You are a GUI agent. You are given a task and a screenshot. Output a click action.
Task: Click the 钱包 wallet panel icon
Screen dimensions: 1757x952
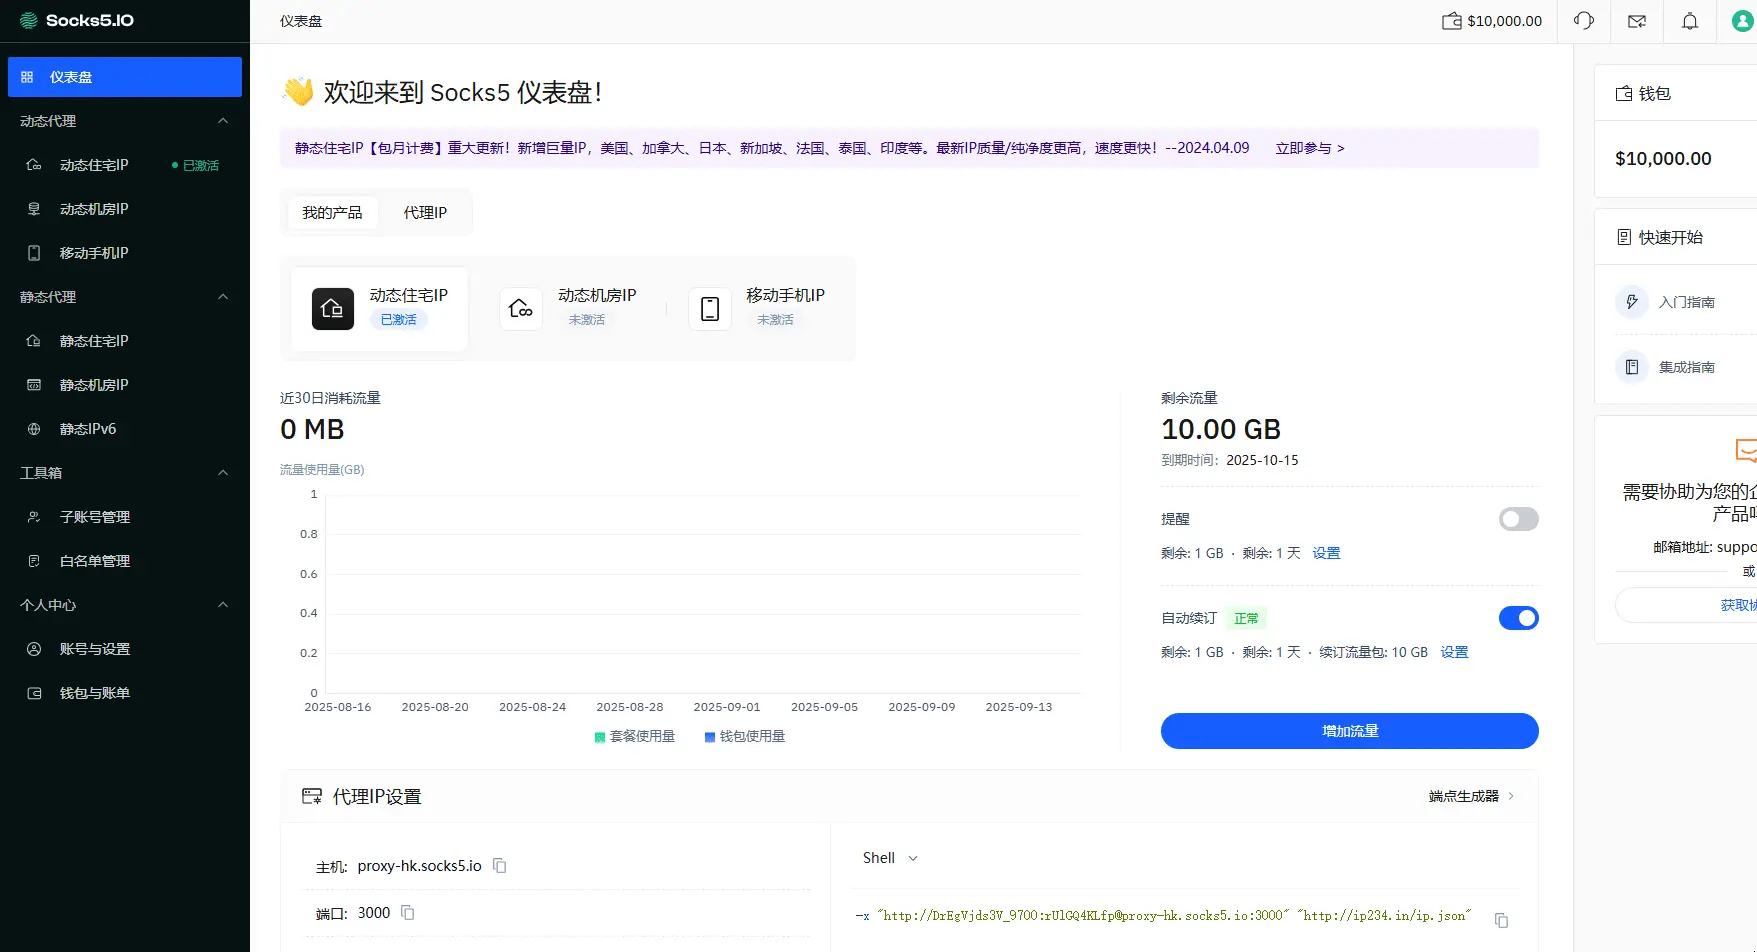1624,93
